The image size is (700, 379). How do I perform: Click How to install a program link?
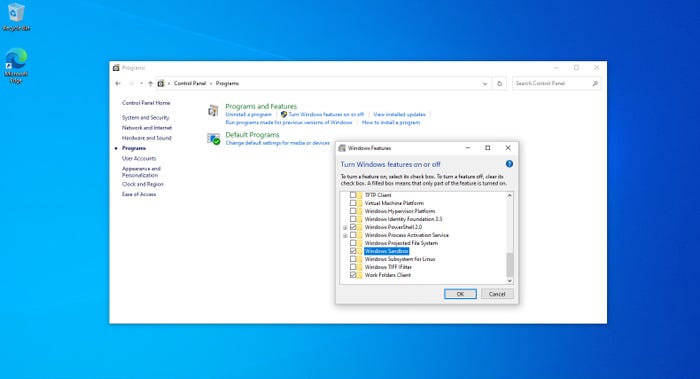[x=391, y=122]
